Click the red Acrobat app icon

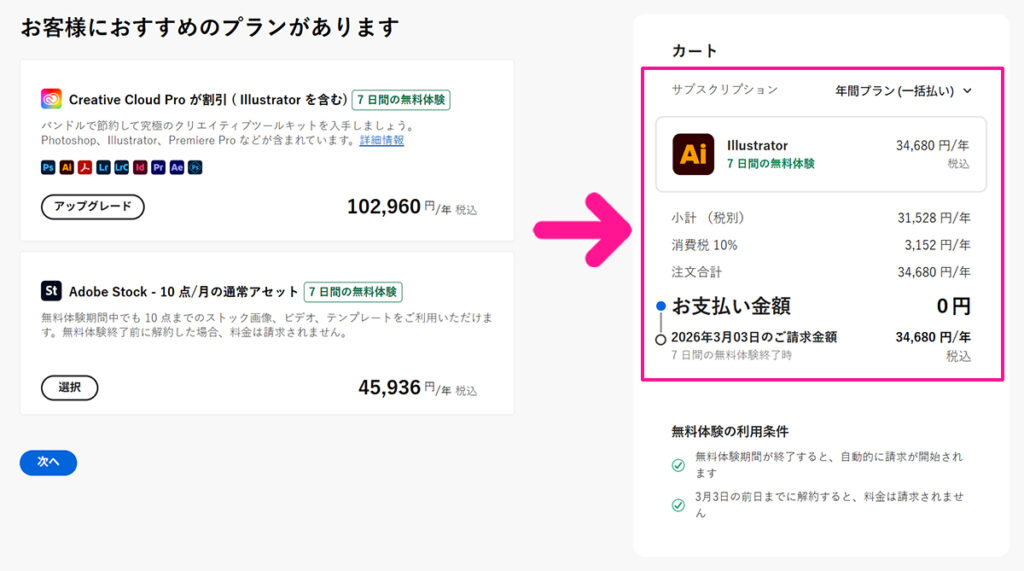(x=85, y=167)
